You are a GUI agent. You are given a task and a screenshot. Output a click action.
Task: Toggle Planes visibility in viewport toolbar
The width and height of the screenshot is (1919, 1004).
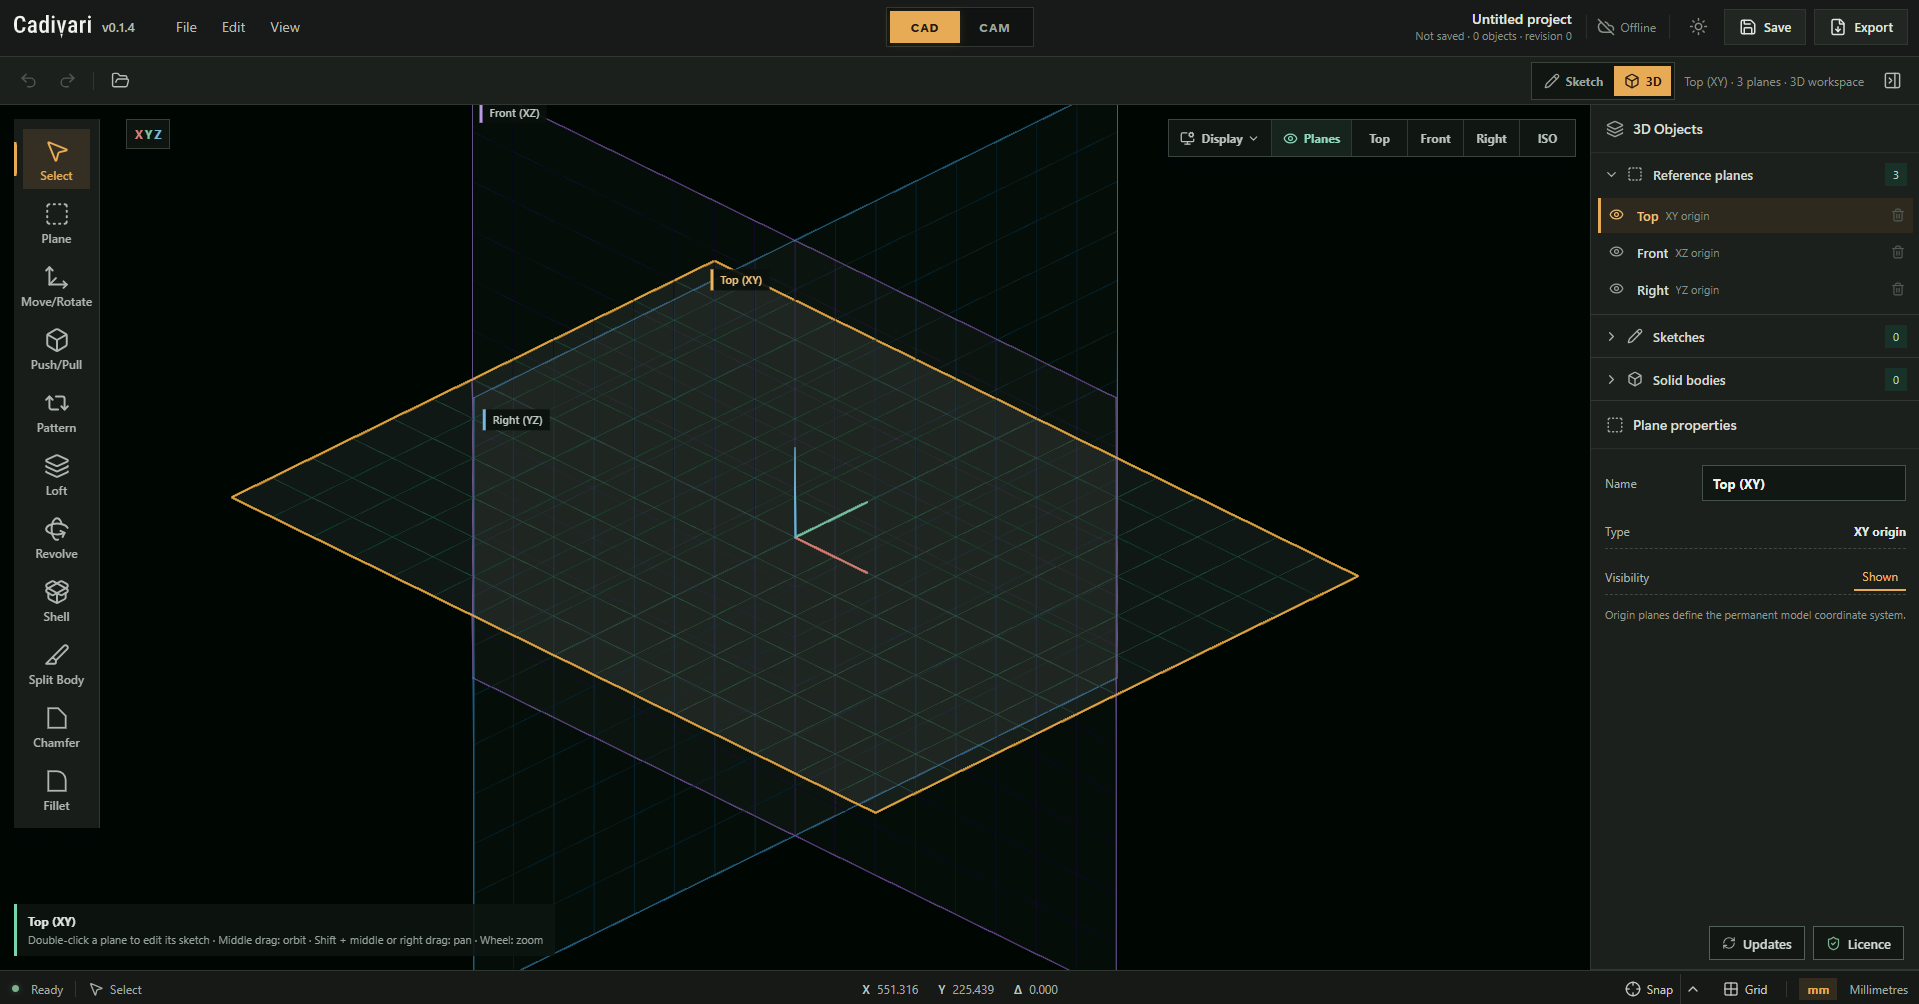pos(1311,139)
